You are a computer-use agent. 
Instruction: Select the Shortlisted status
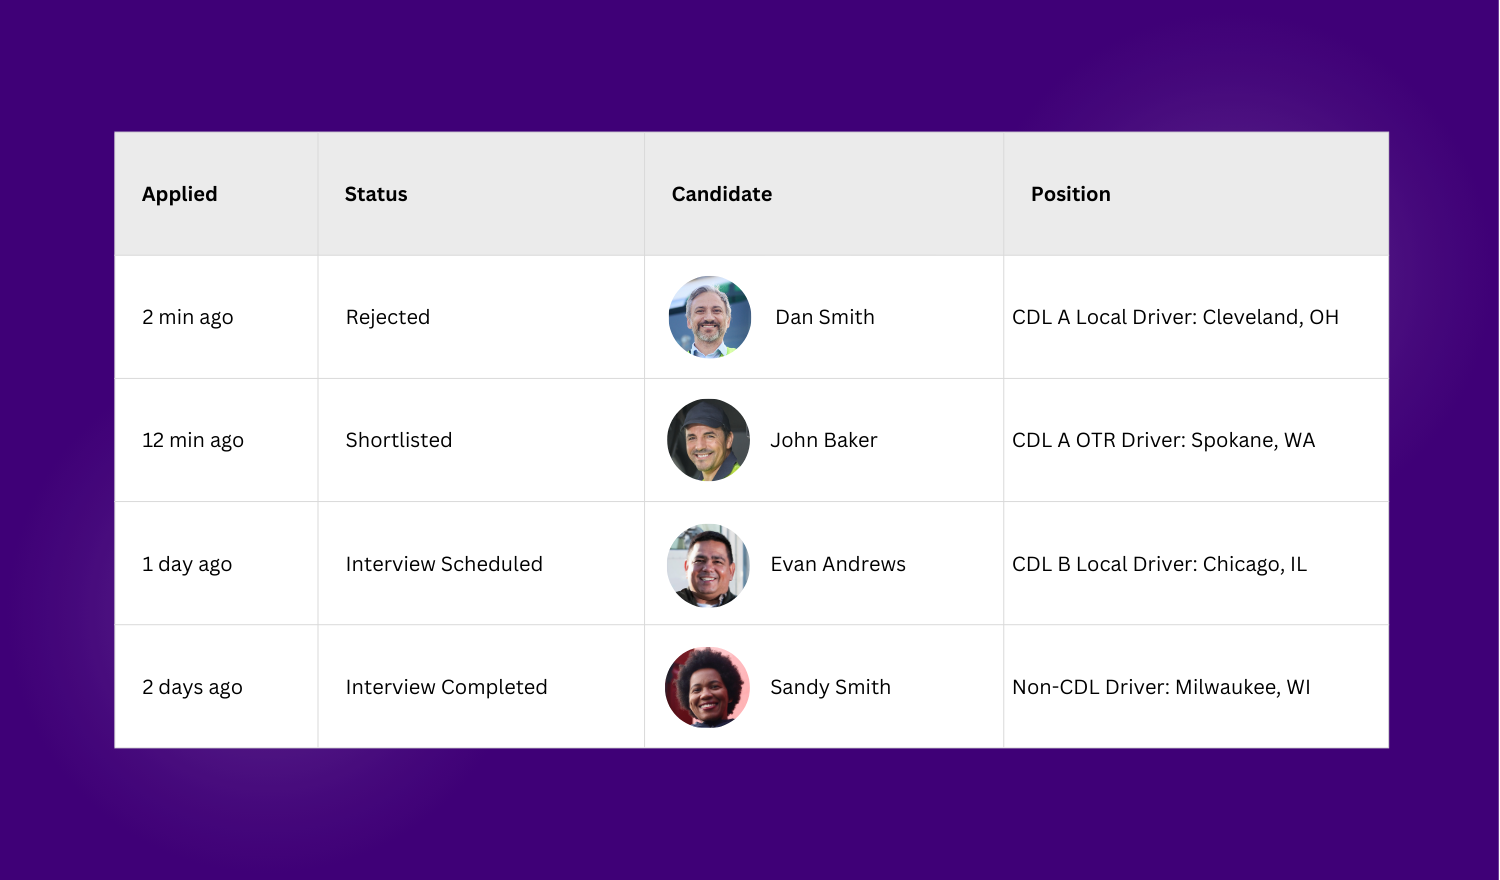point(399,440)
